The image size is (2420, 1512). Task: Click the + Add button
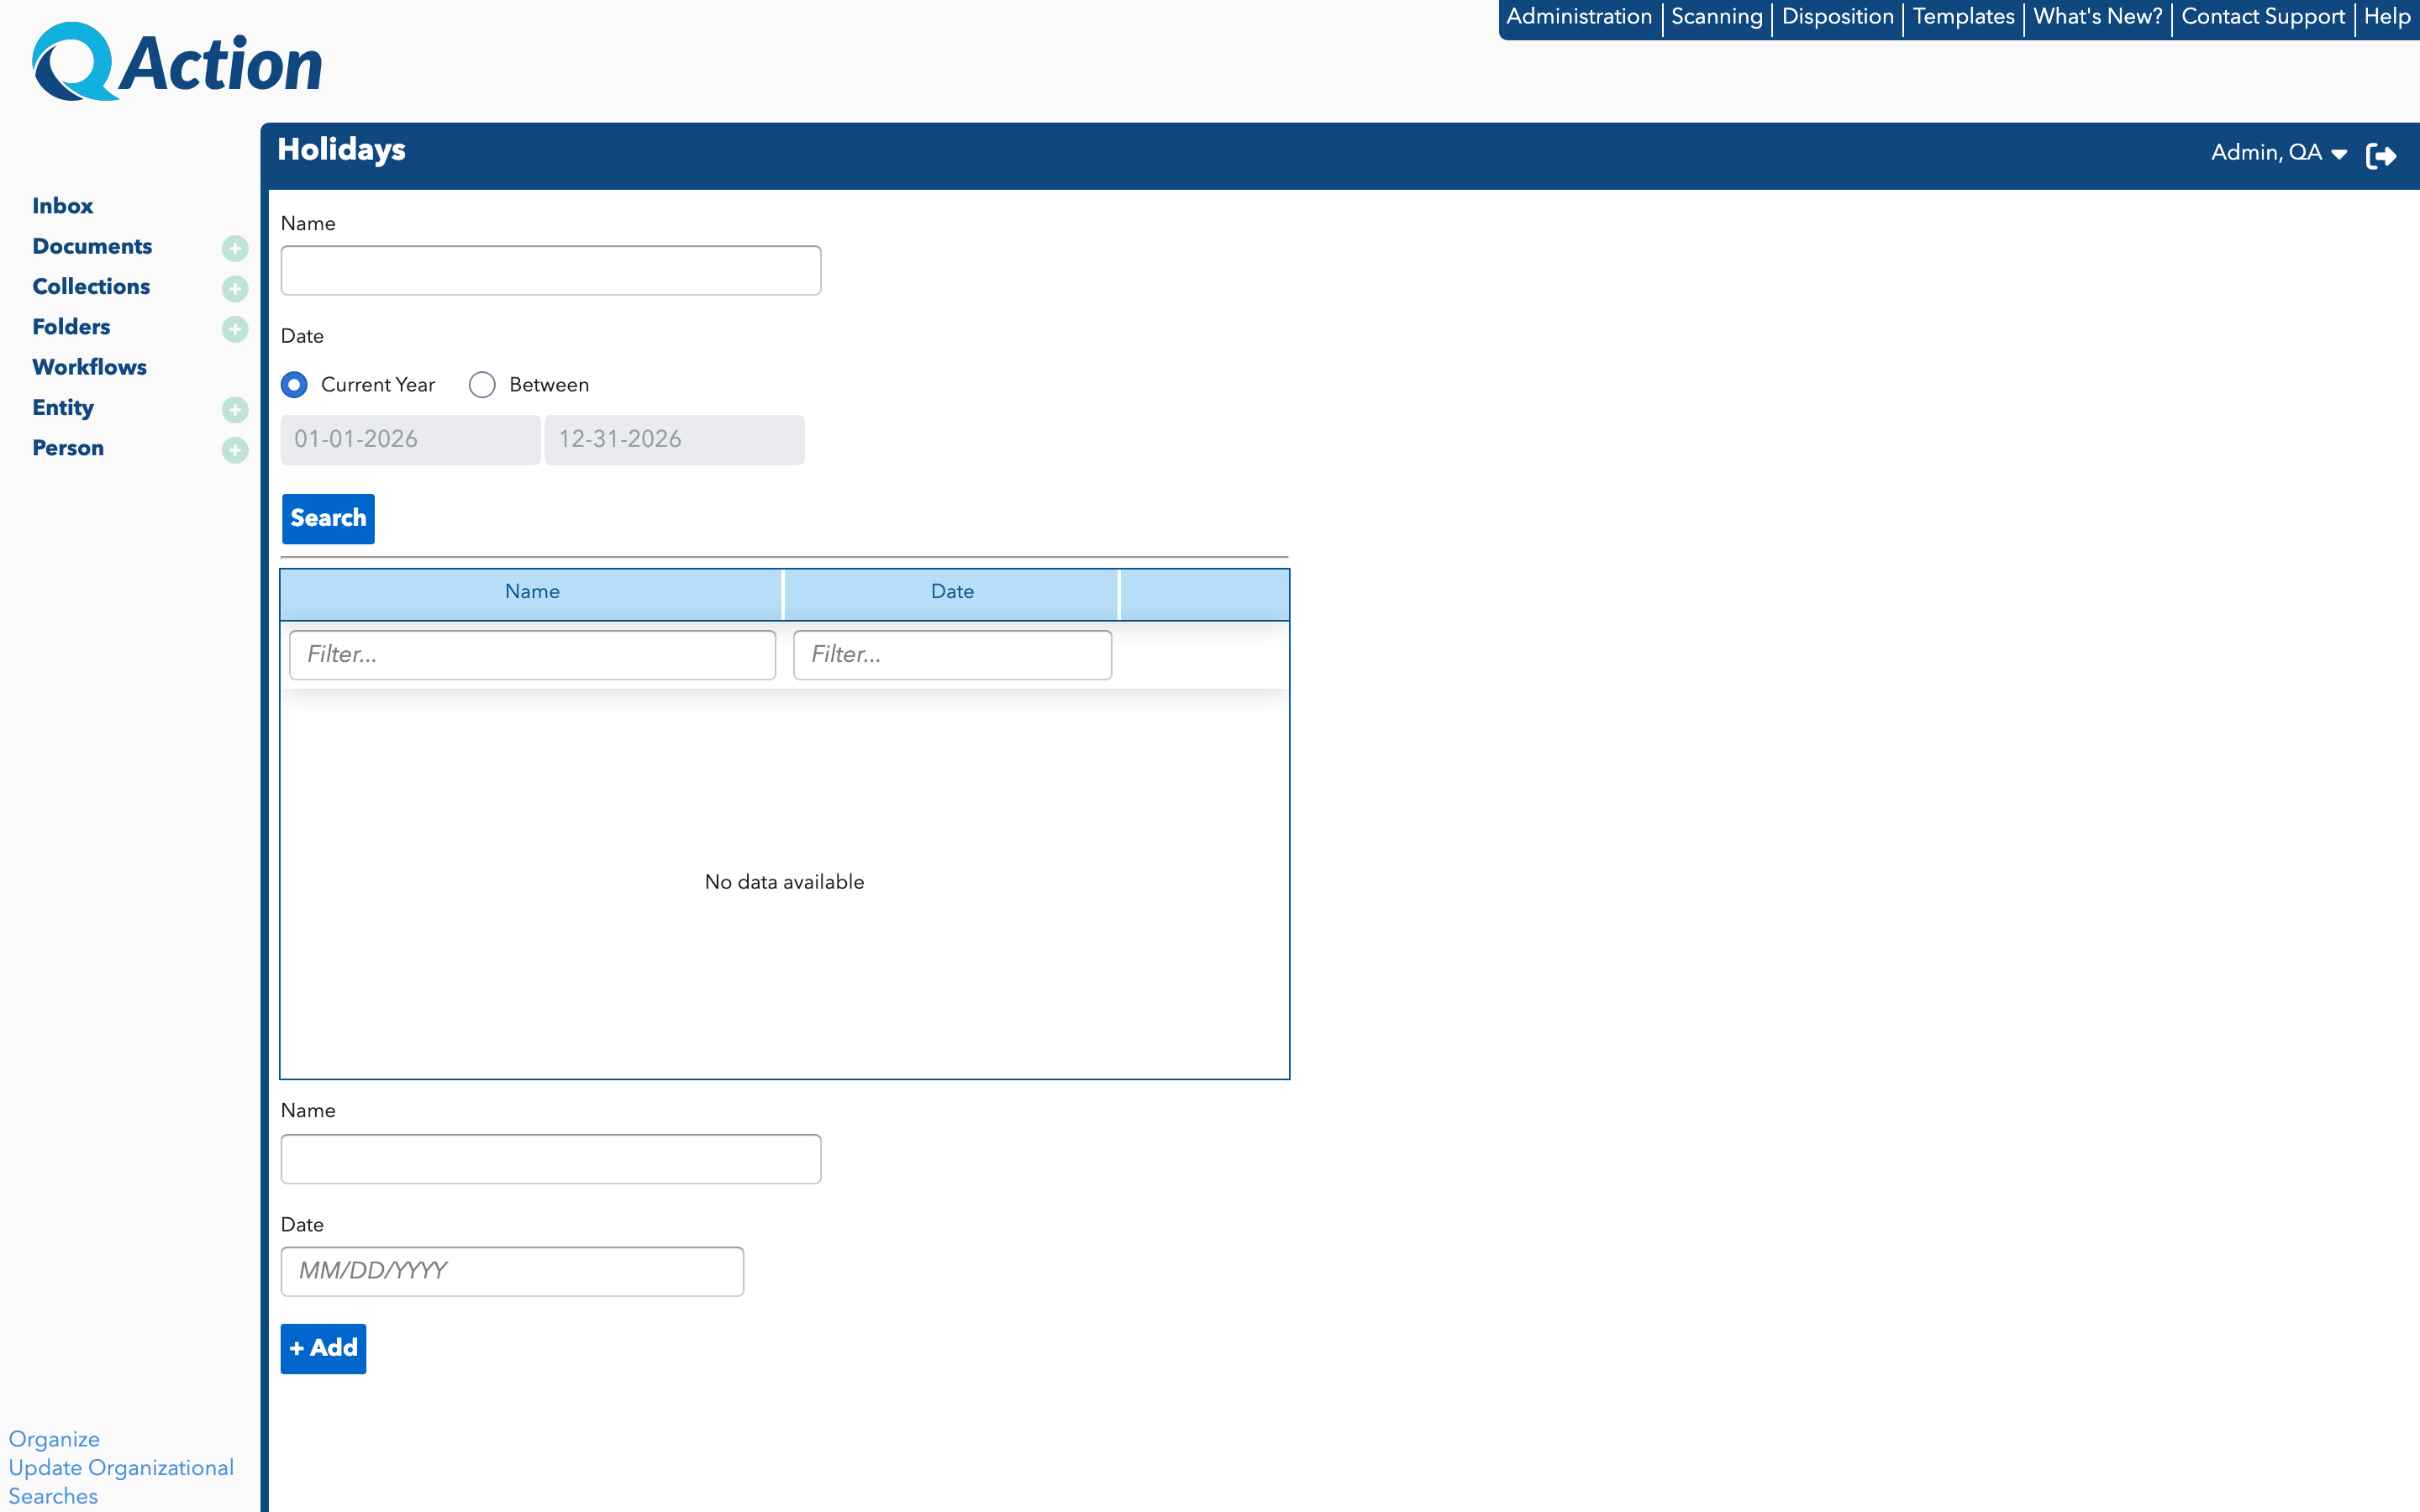[323, 1348]
